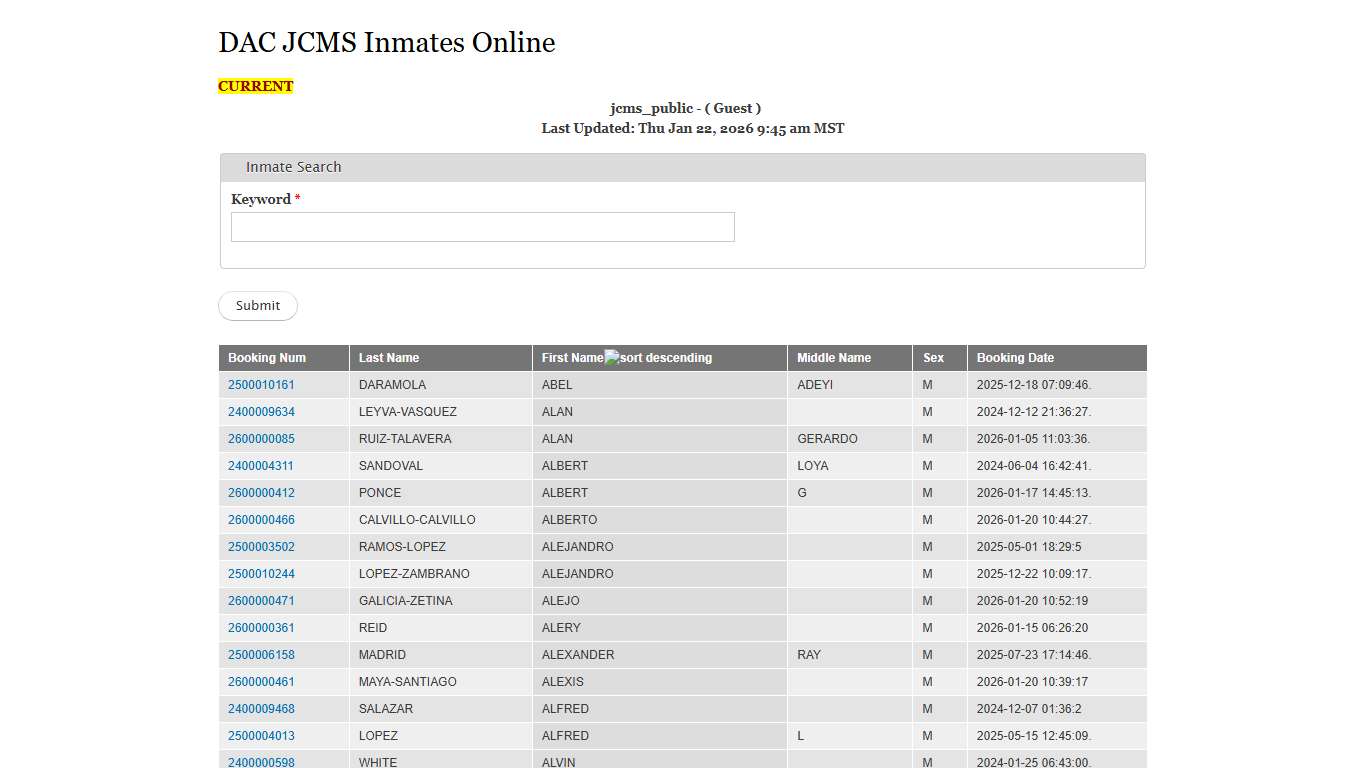Open booking 2600000412 for ALBERT PONCE

262,492
